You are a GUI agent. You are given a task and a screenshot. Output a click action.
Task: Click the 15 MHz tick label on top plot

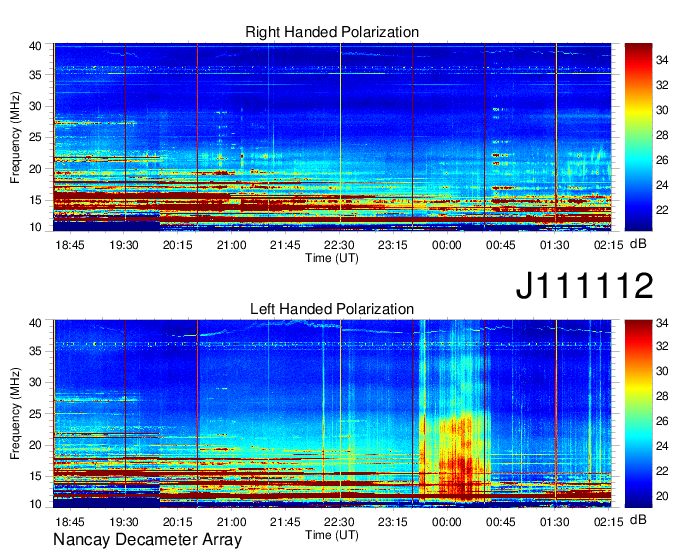coord(35,200)
